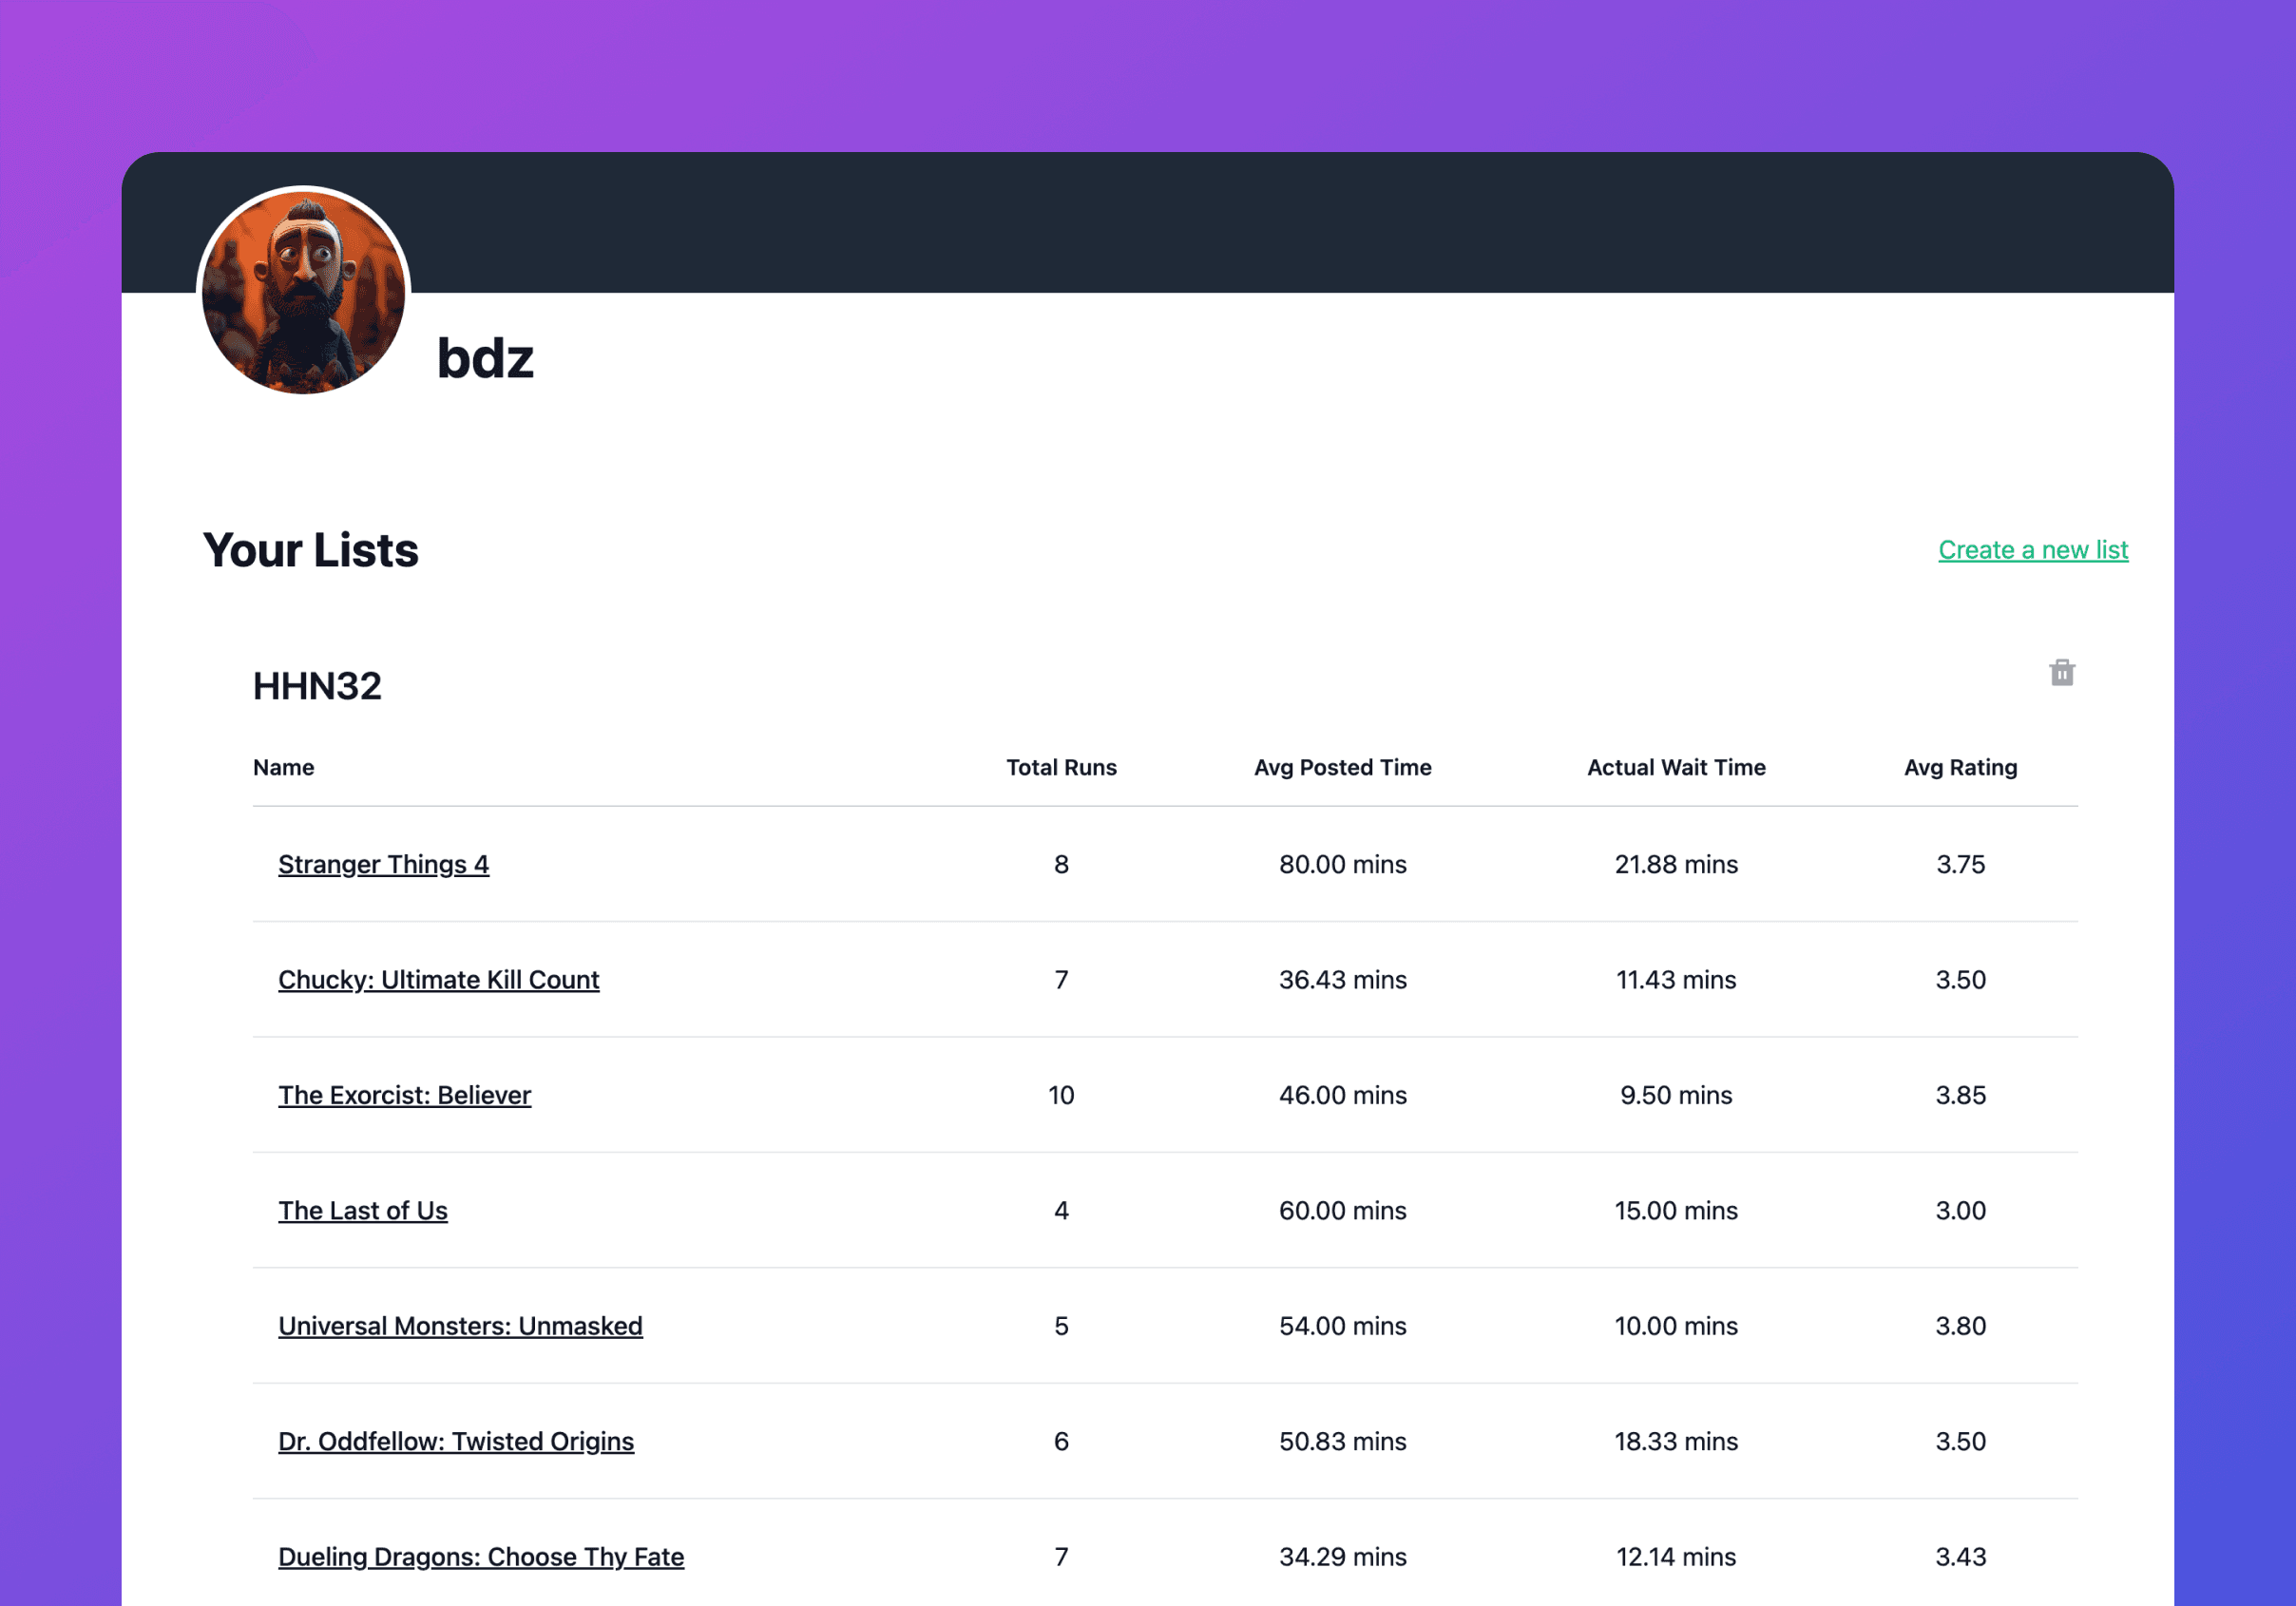Select the total runs value 10

tap(1061, 1095)
